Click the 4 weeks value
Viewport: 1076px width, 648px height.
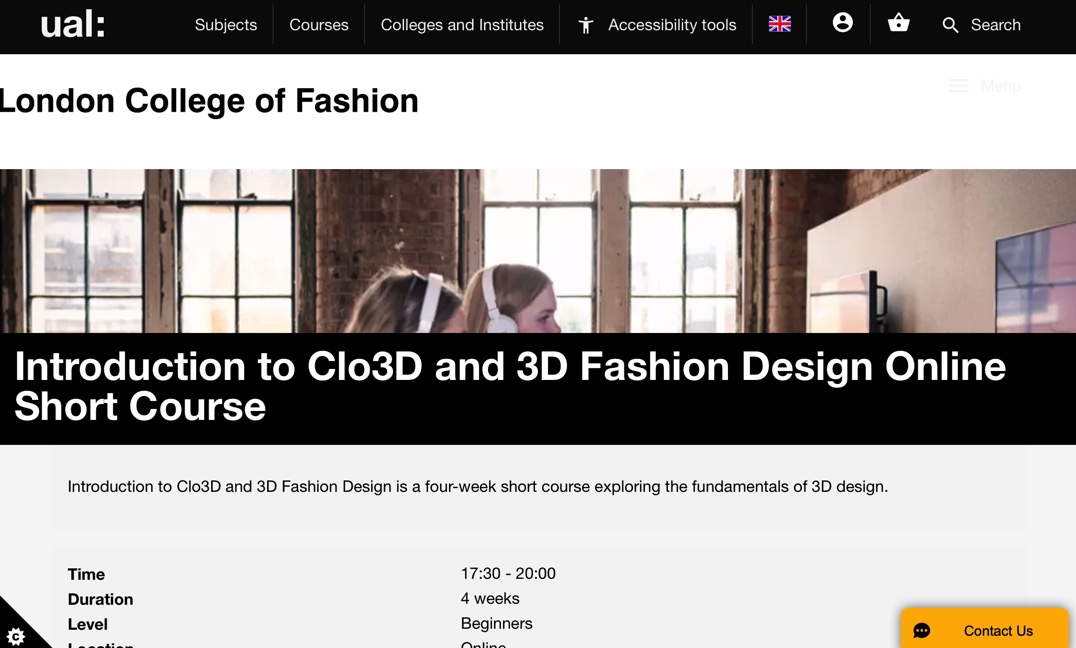pyautogui.click(x=490, y=599)
